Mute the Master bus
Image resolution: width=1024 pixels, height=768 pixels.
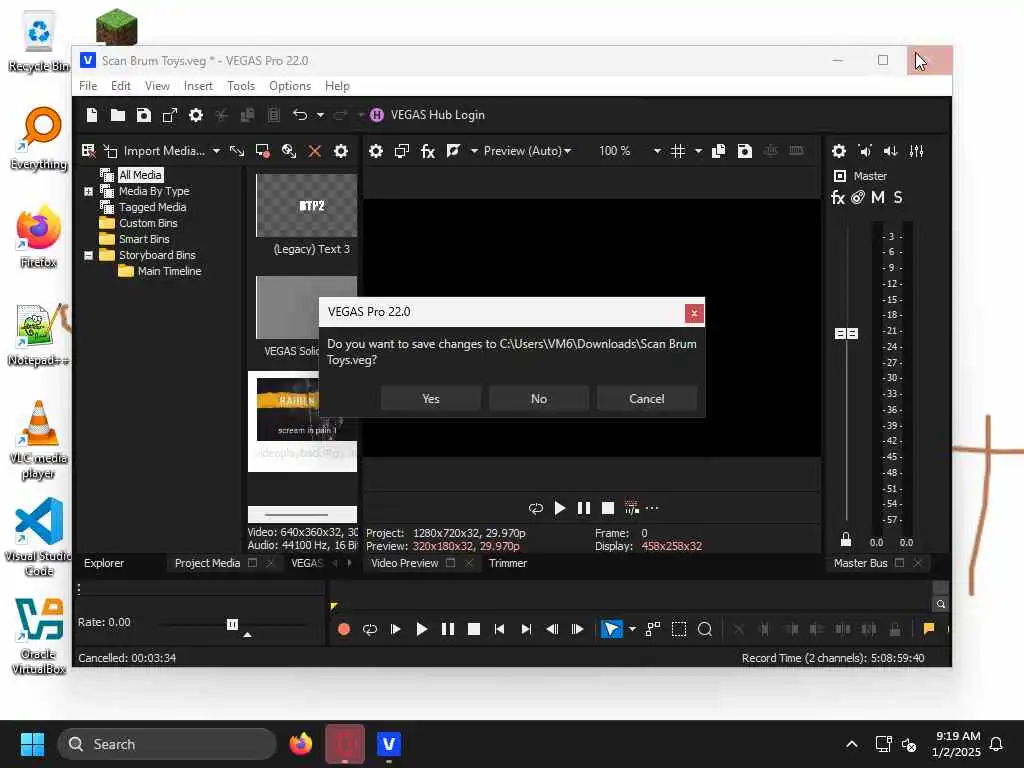[x=877, y=197]
